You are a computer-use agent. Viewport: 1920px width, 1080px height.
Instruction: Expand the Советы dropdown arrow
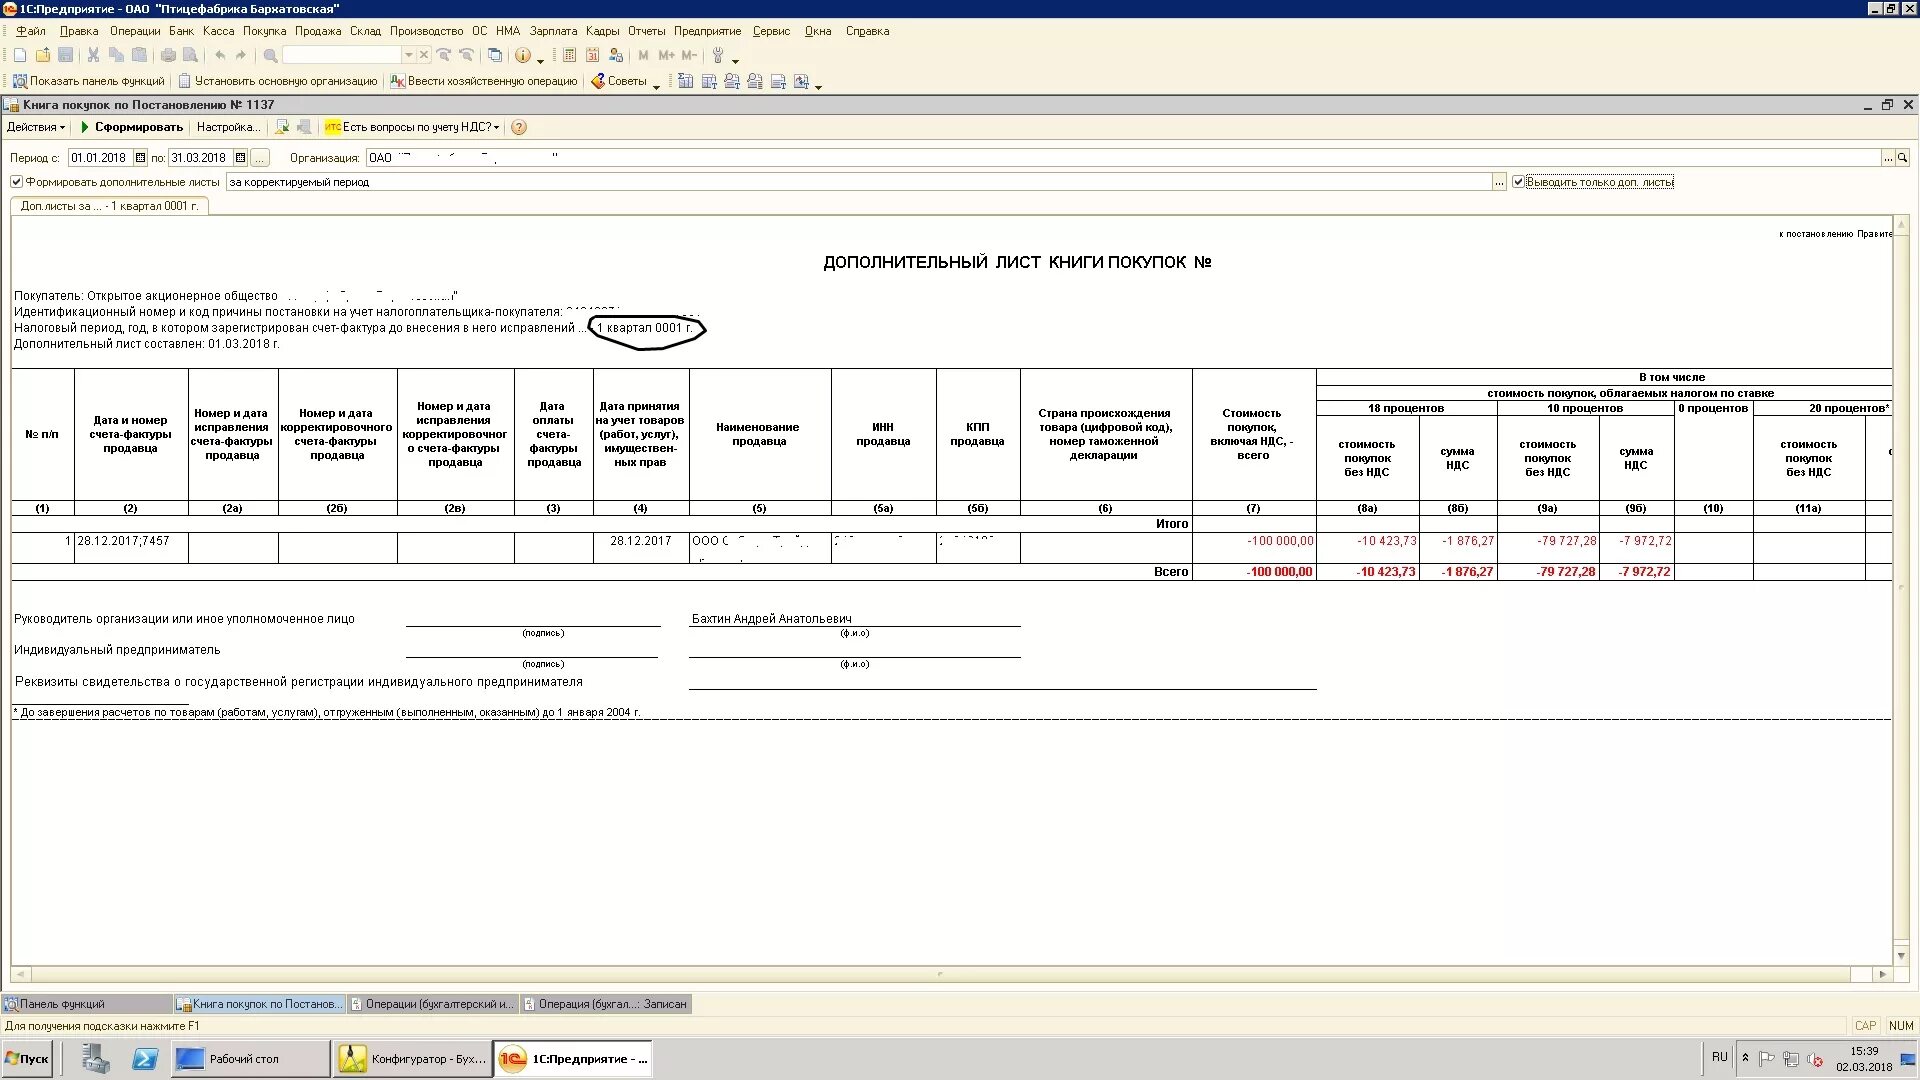click(656, 85)
